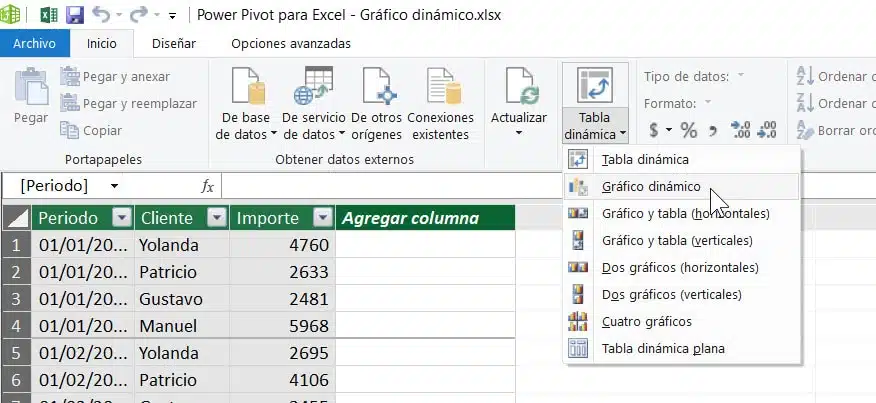Select row header 1

click(x=16, y=245)
